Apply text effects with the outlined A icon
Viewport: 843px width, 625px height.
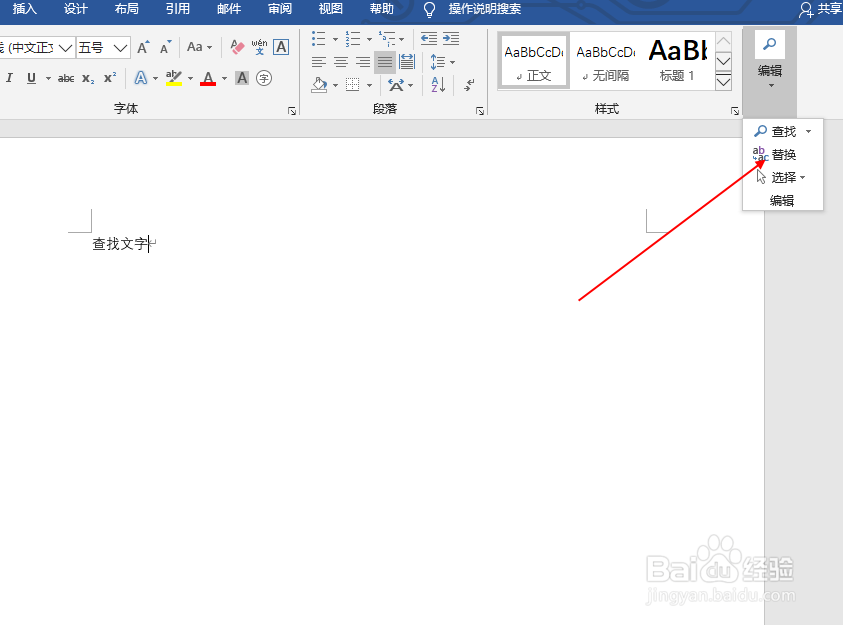pos(141,78)
